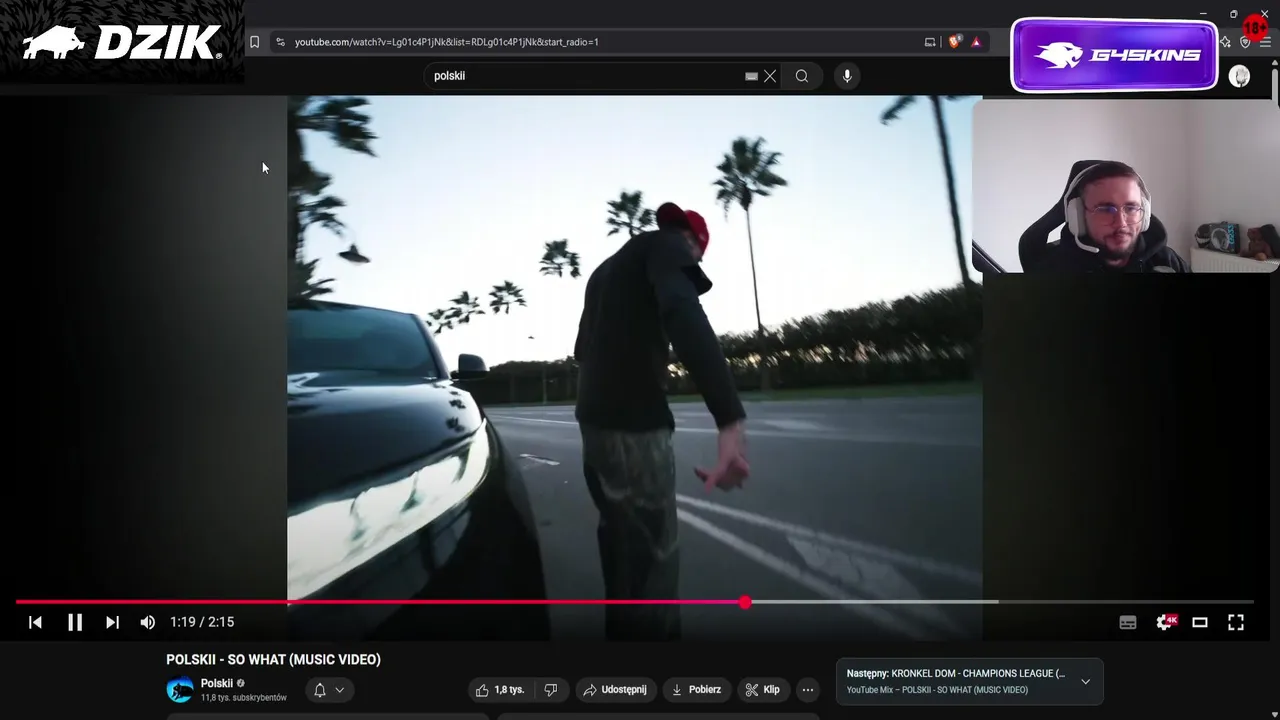Click the video title POLSKII - SO WHAT
Screen dimensions: 1280x720
tap(273, 660)
